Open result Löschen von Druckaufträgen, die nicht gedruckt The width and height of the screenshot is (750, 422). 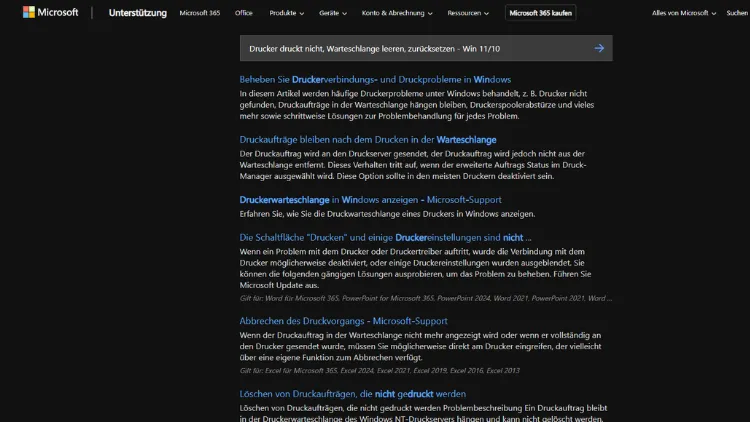pyautogui.click(x=353, y=394)
